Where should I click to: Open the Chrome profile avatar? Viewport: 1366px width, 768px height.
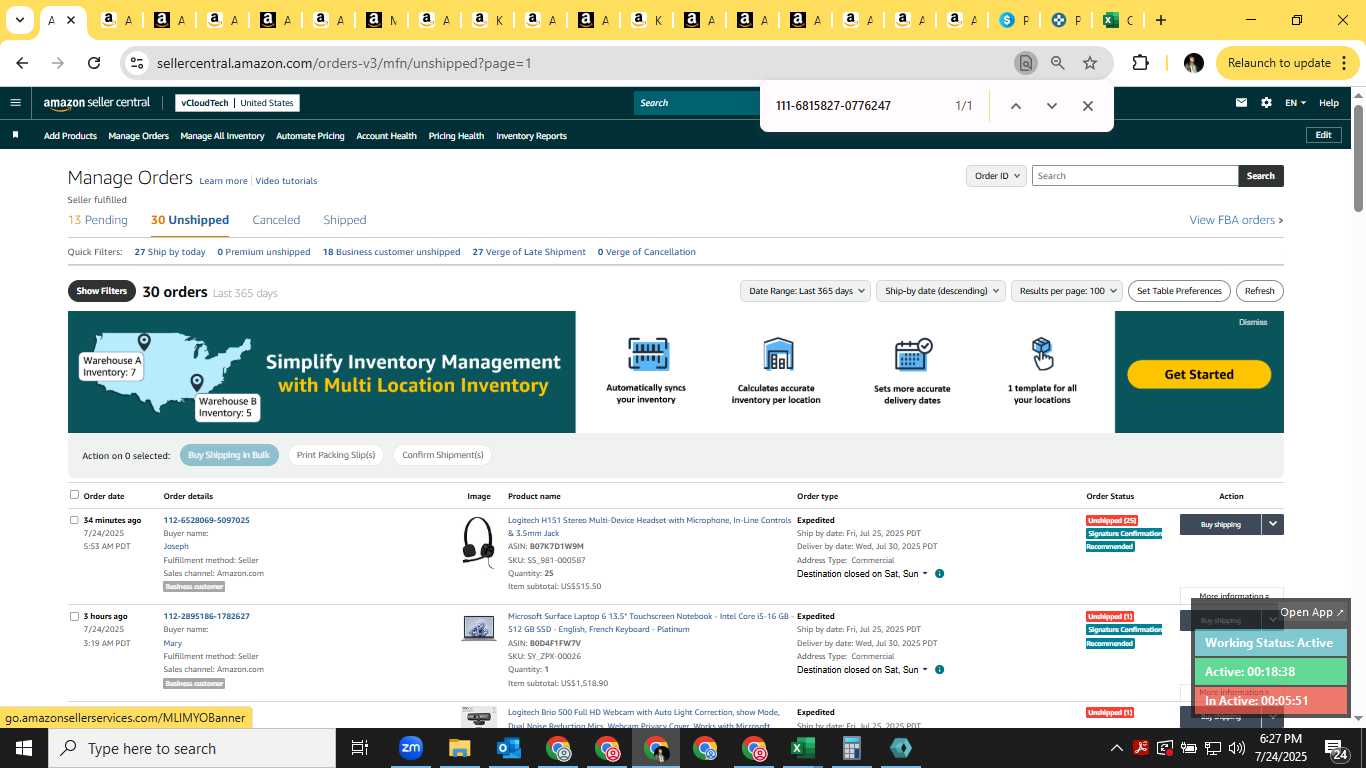[1193, 63]
